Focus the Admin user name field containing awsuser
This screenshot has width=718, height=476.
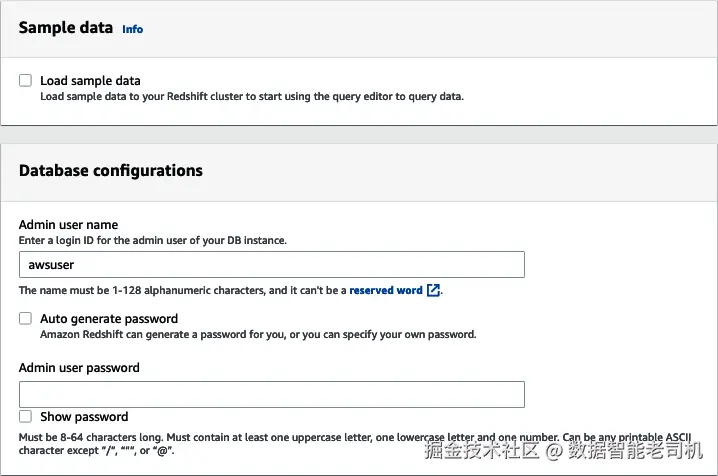[x=272, y=264]
